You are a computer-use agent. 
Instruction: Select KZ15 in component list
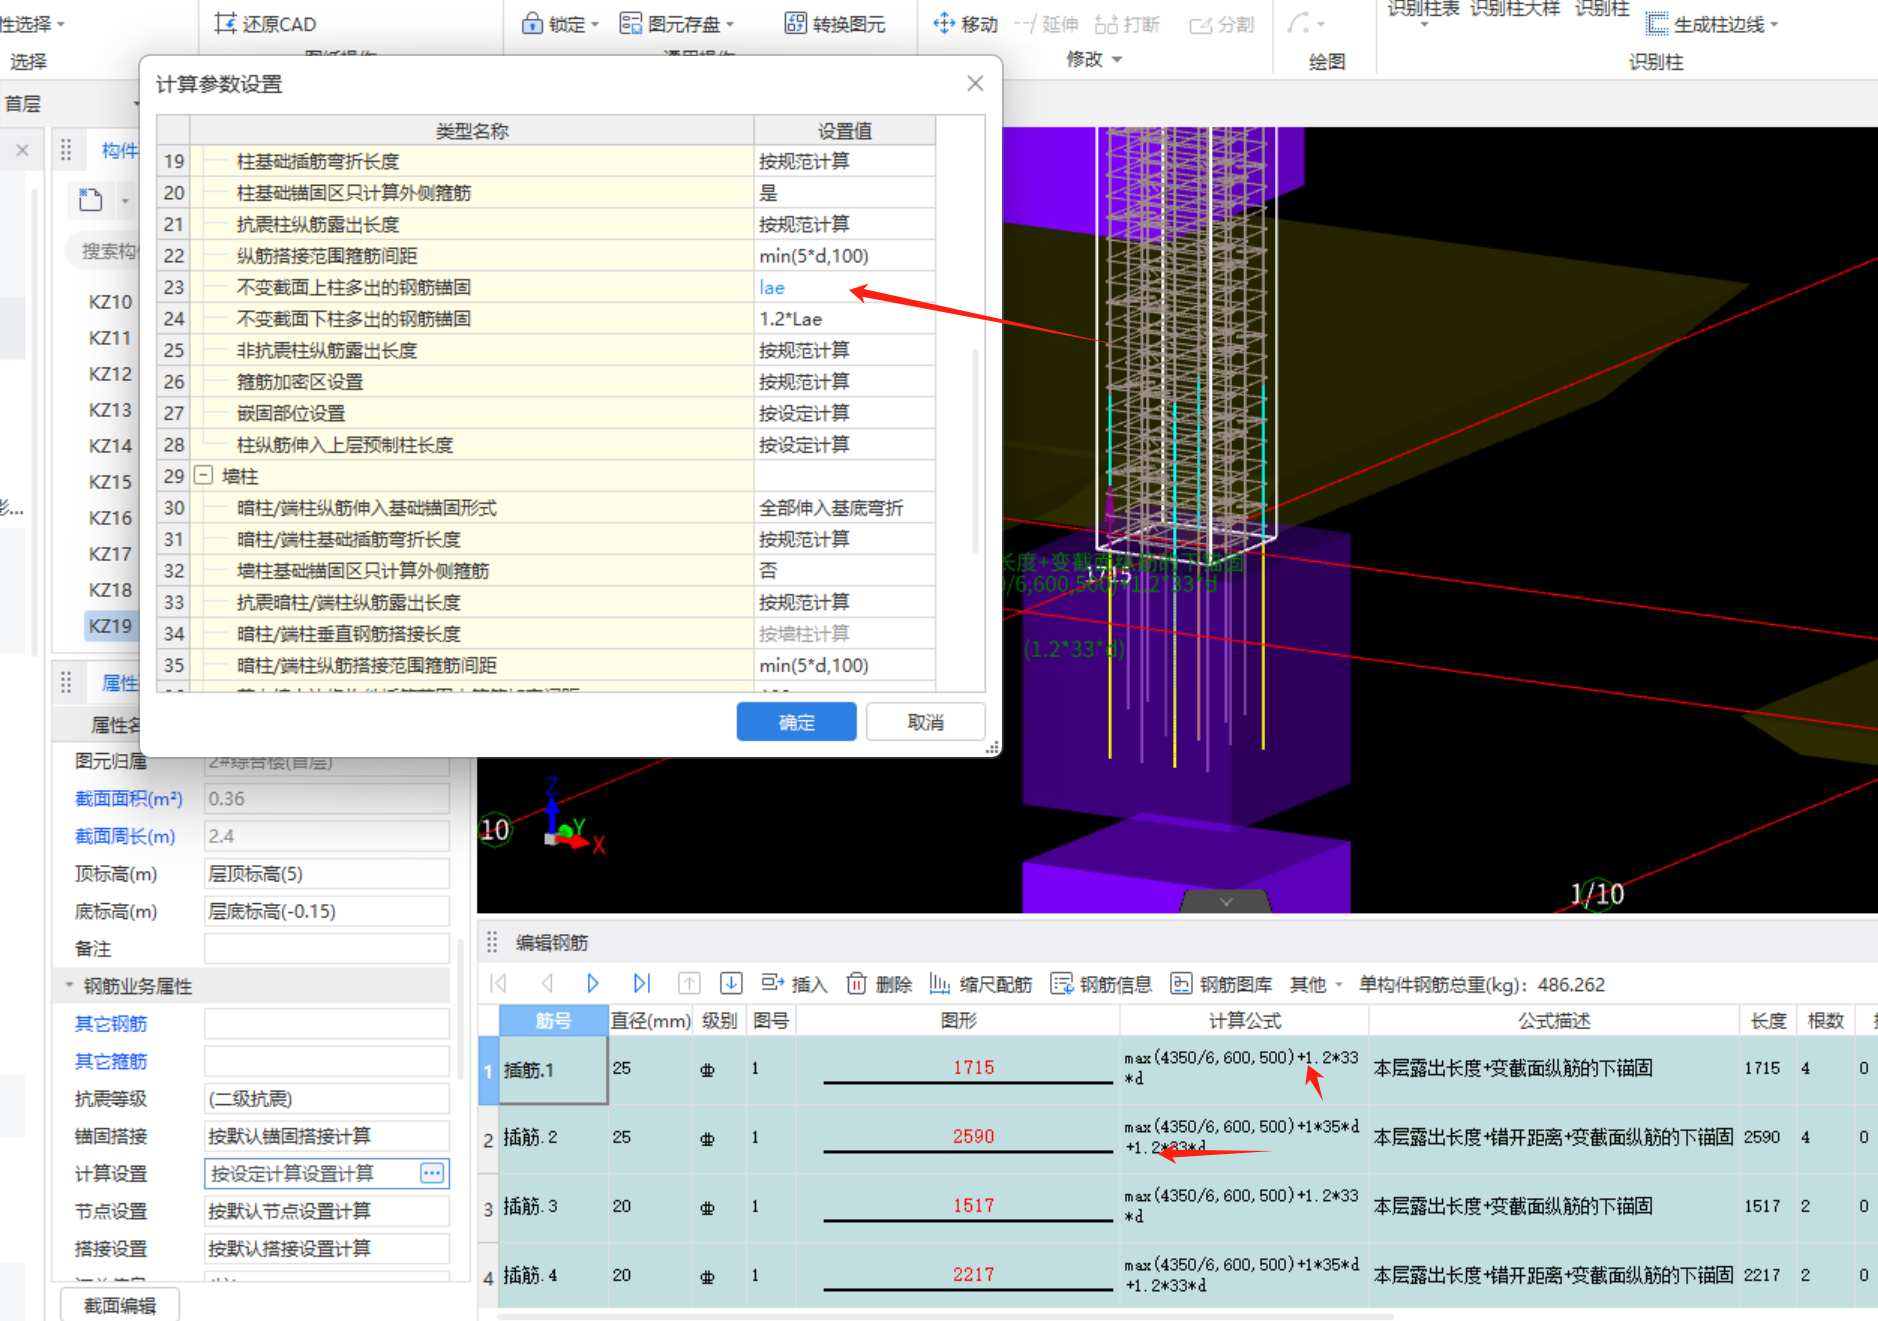coord(110,482)
